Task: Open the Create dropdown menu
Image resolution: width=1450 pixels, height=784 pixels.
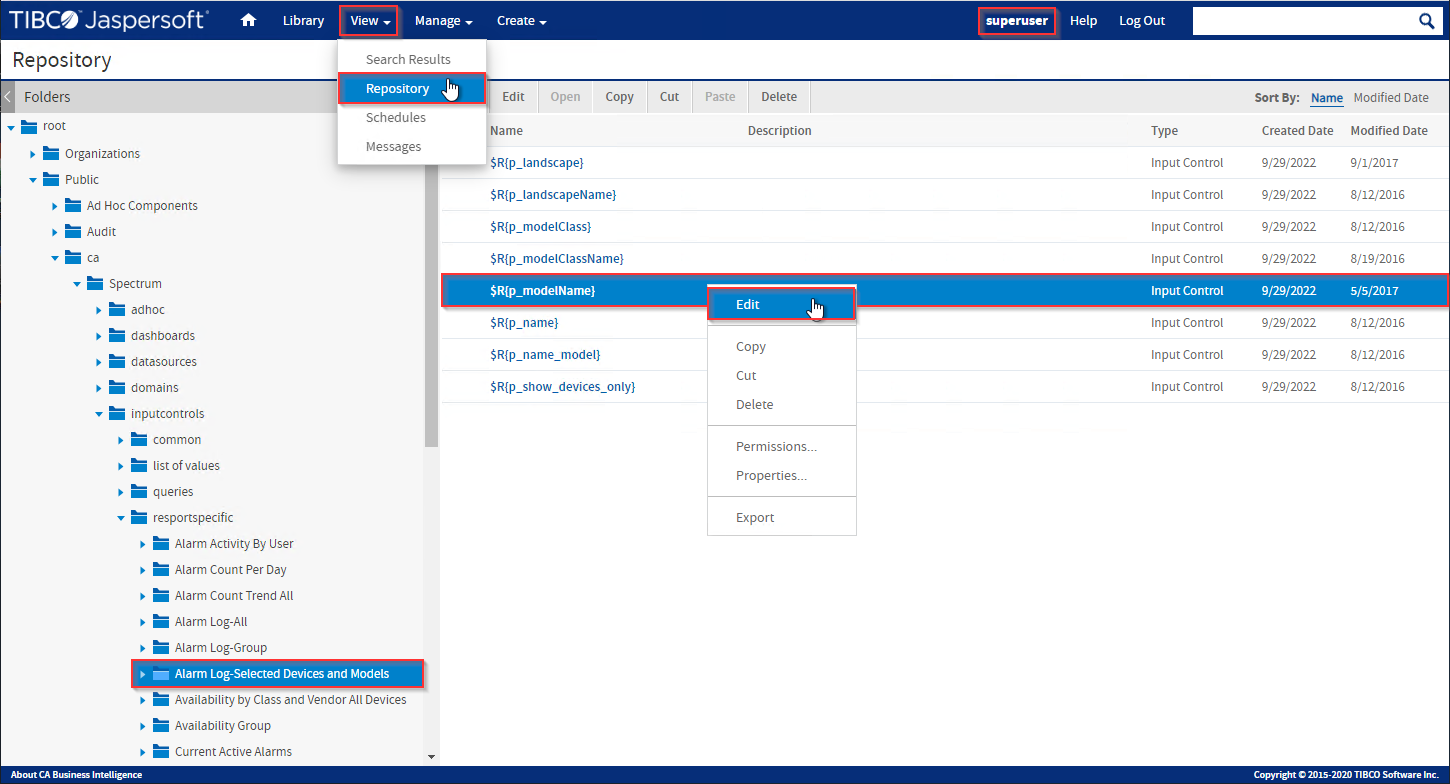Action: 521,21
